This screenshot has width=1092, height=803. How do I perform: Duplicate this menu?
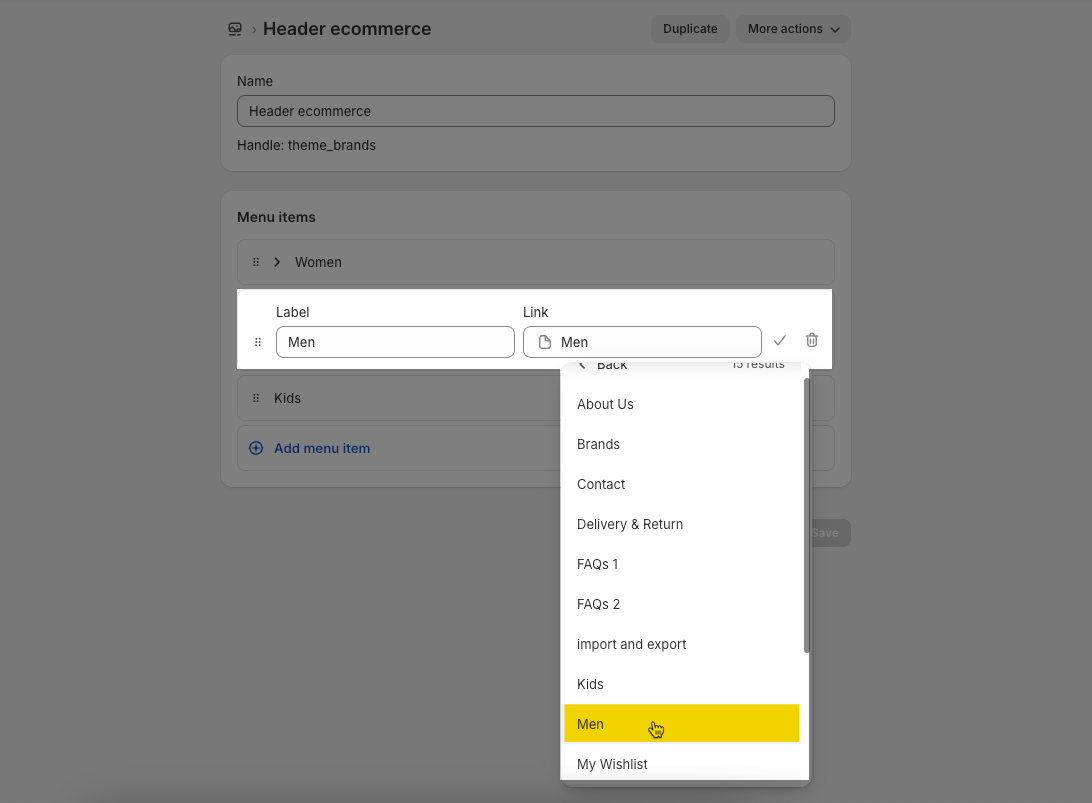pos(689,29)
